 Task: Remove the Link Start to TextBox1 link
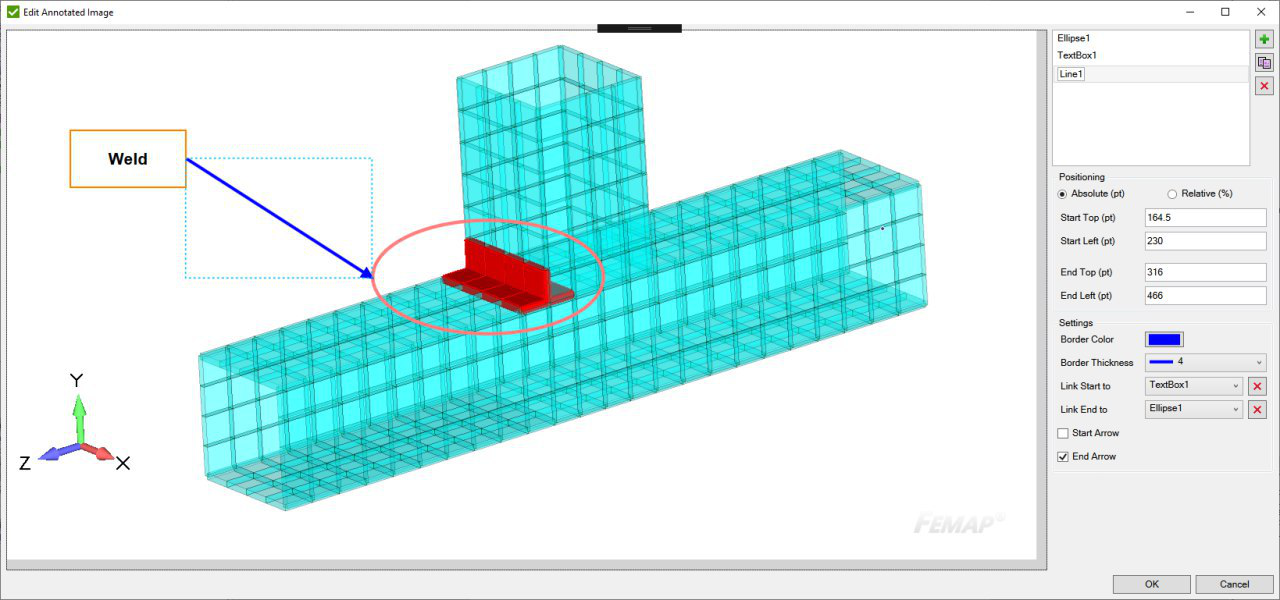tap(1258, 386)
